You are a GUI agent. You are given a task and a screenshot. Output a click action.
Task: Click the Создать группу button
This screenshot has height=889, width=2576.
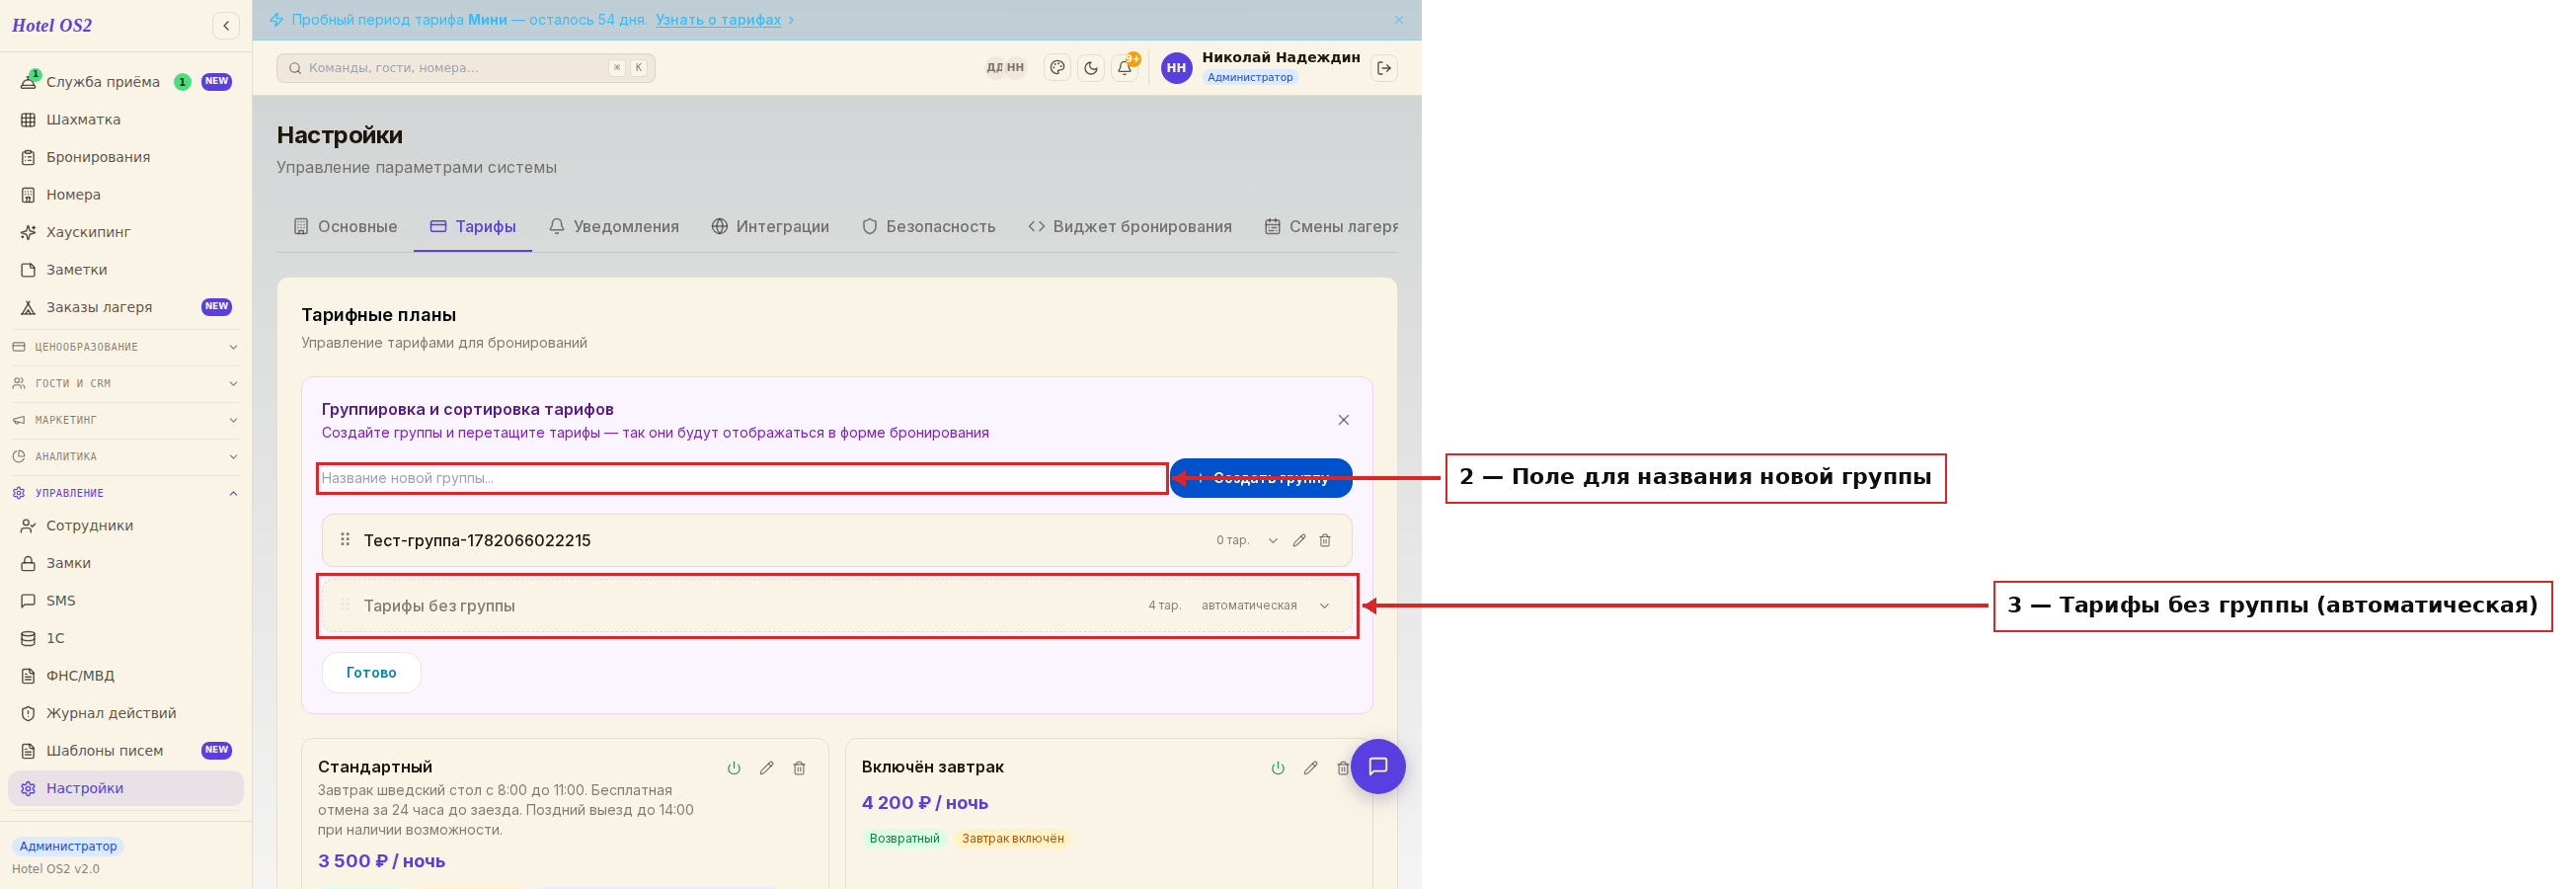[x=1261, y=478]
